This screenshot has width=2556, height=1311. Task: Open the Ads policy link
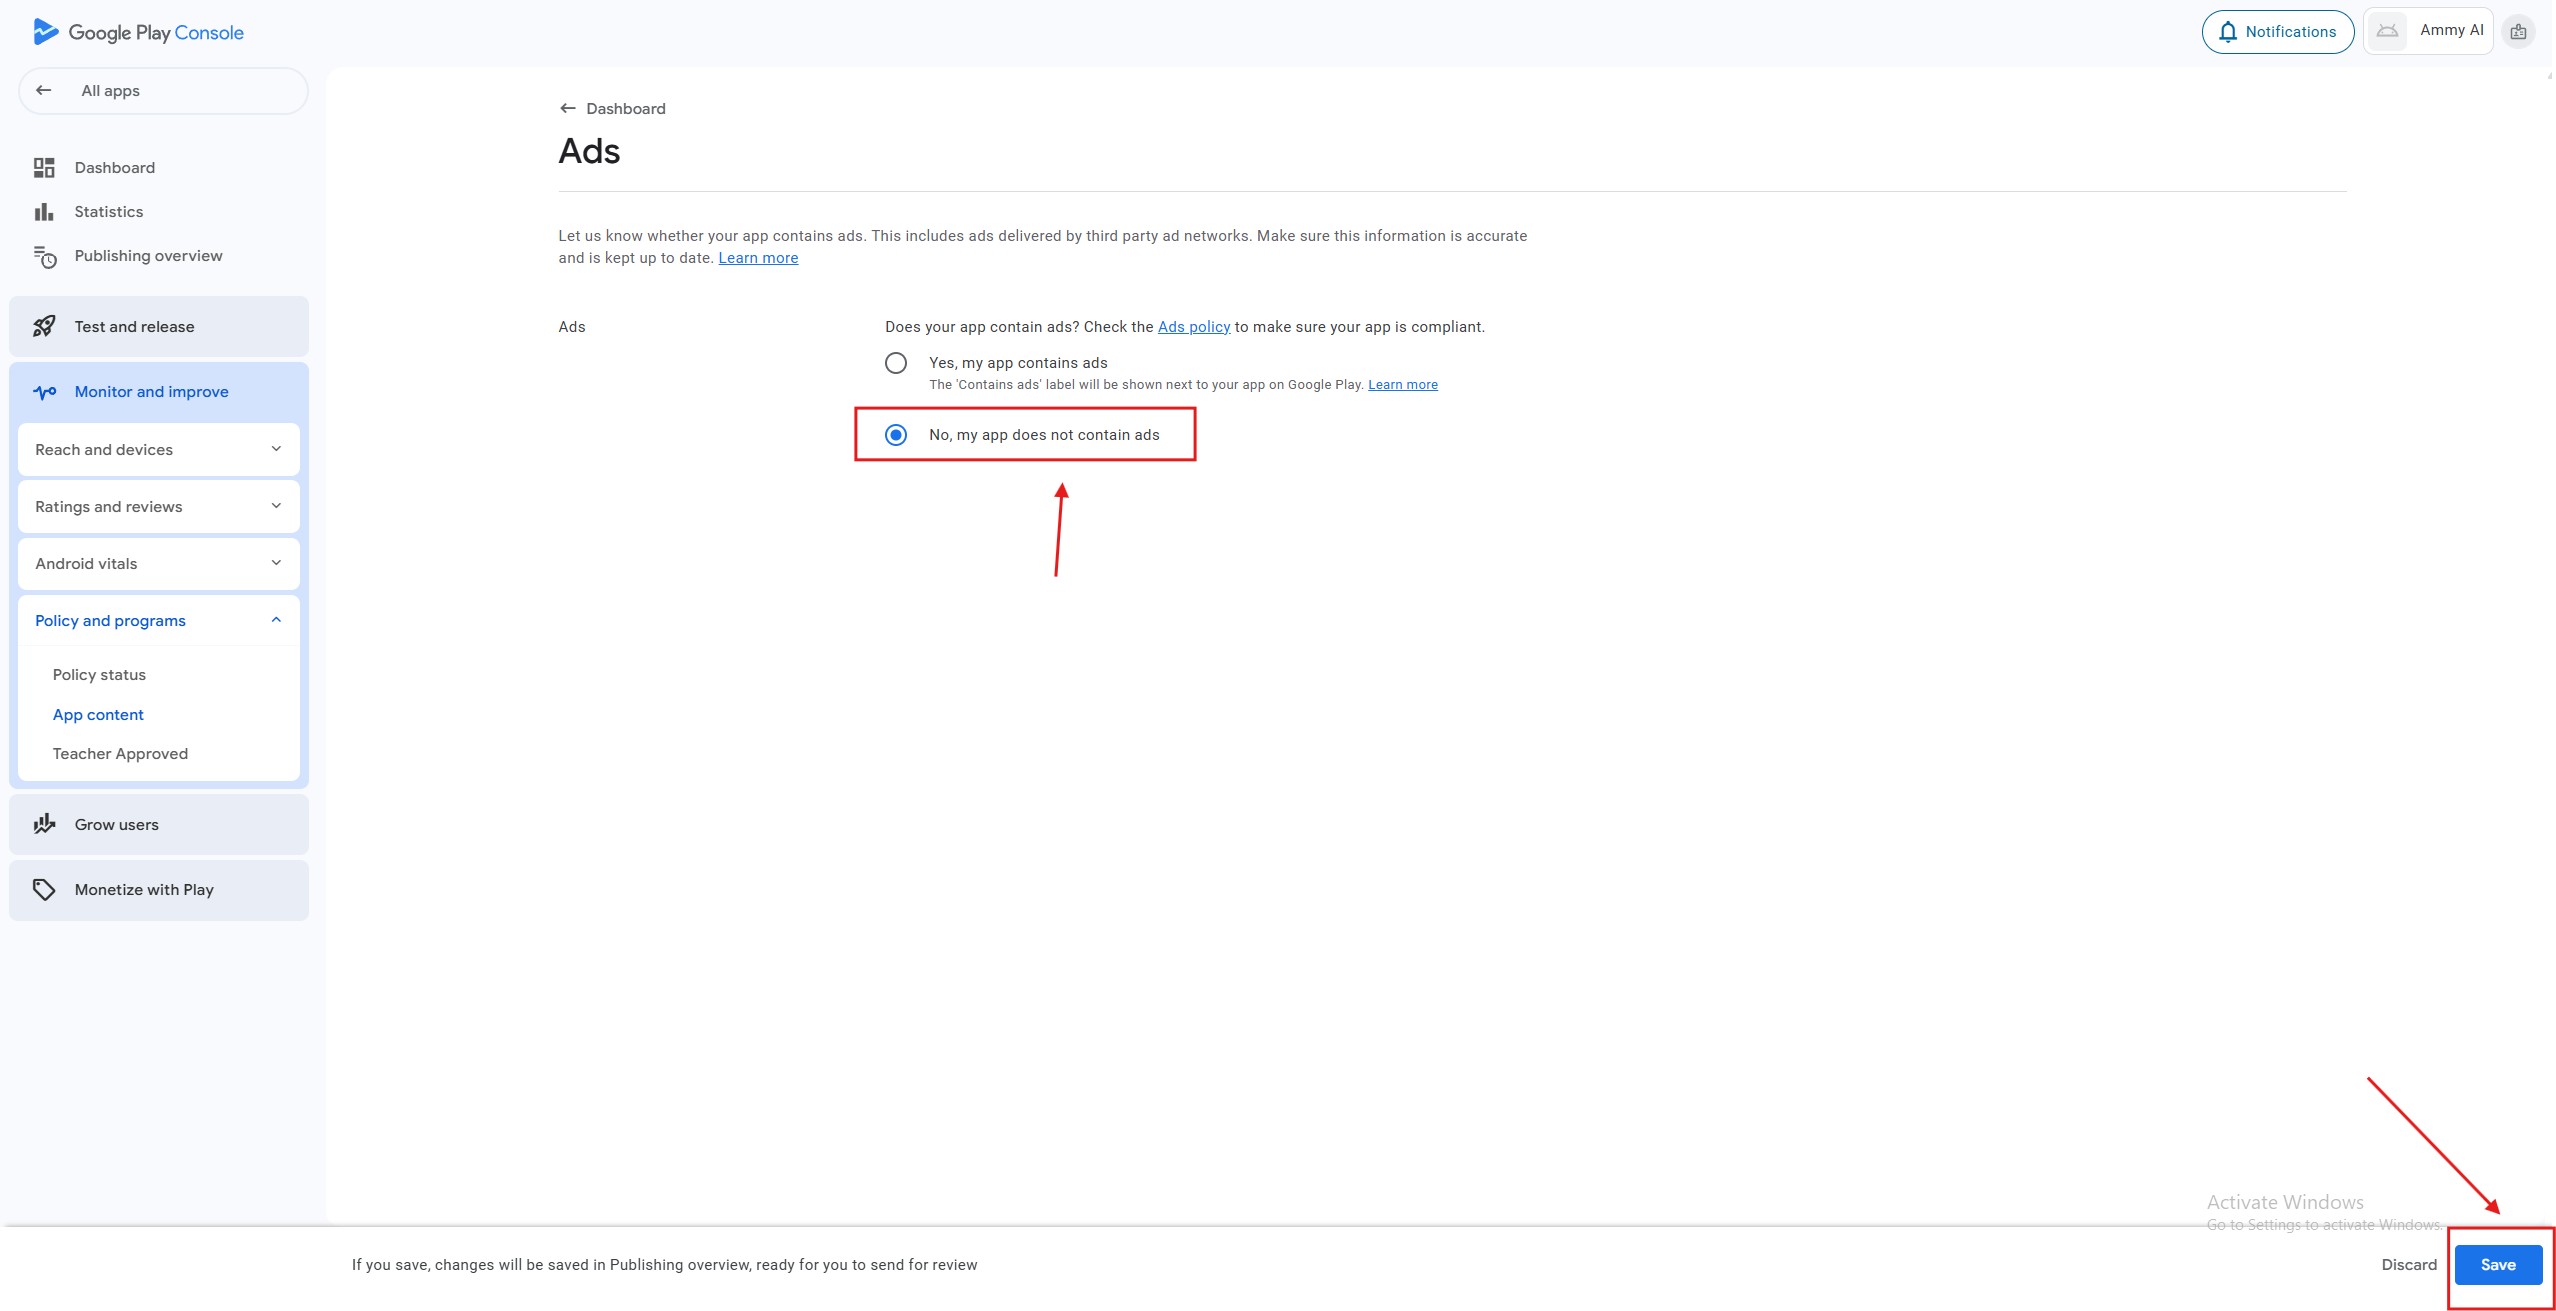point(1193,327)
